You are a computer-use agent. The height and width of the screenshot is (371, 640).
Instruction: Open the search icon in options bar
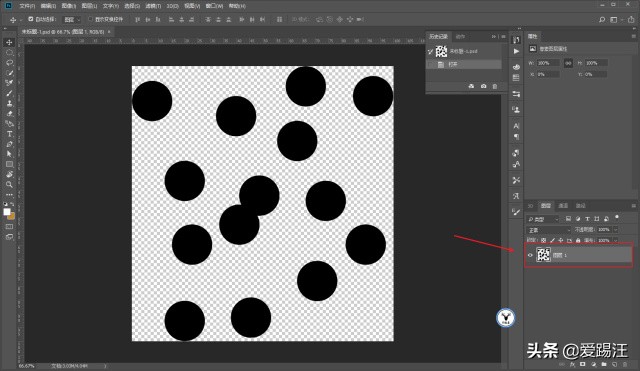coord(602,20)
